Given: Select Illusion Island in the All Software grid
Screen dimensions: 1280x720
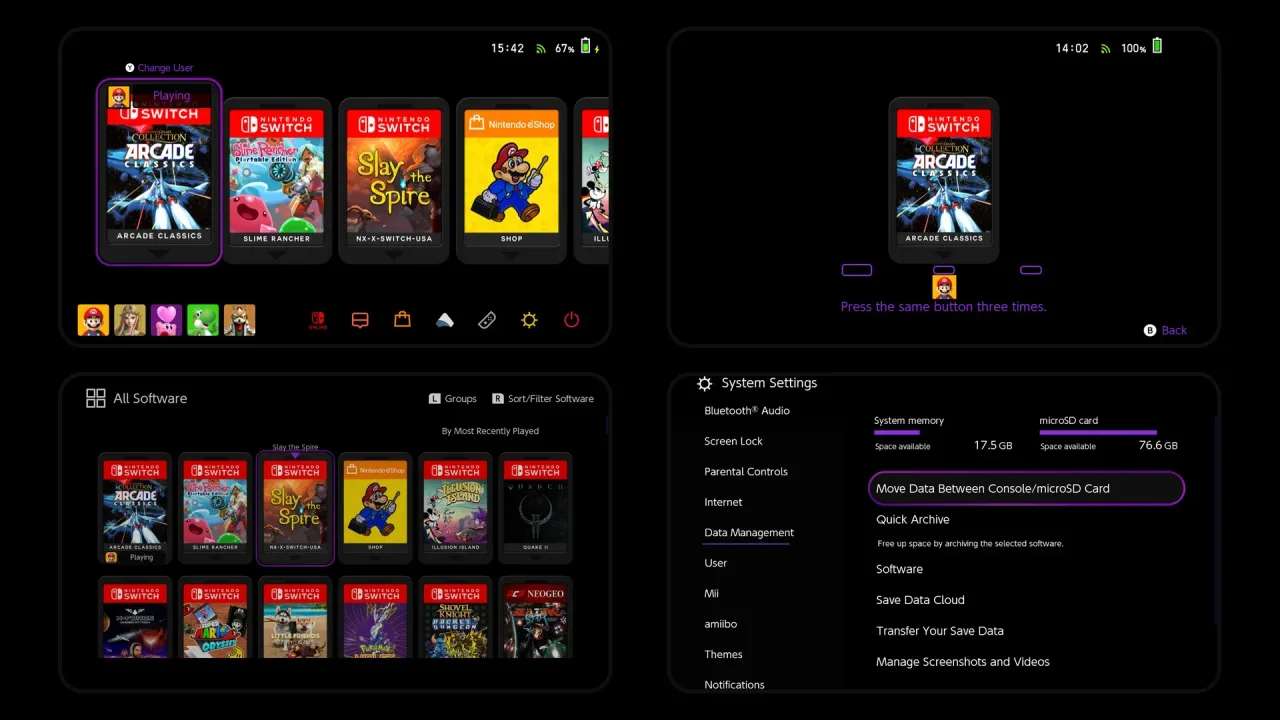Looking at the screenshot, I should [x=455, y=508].
